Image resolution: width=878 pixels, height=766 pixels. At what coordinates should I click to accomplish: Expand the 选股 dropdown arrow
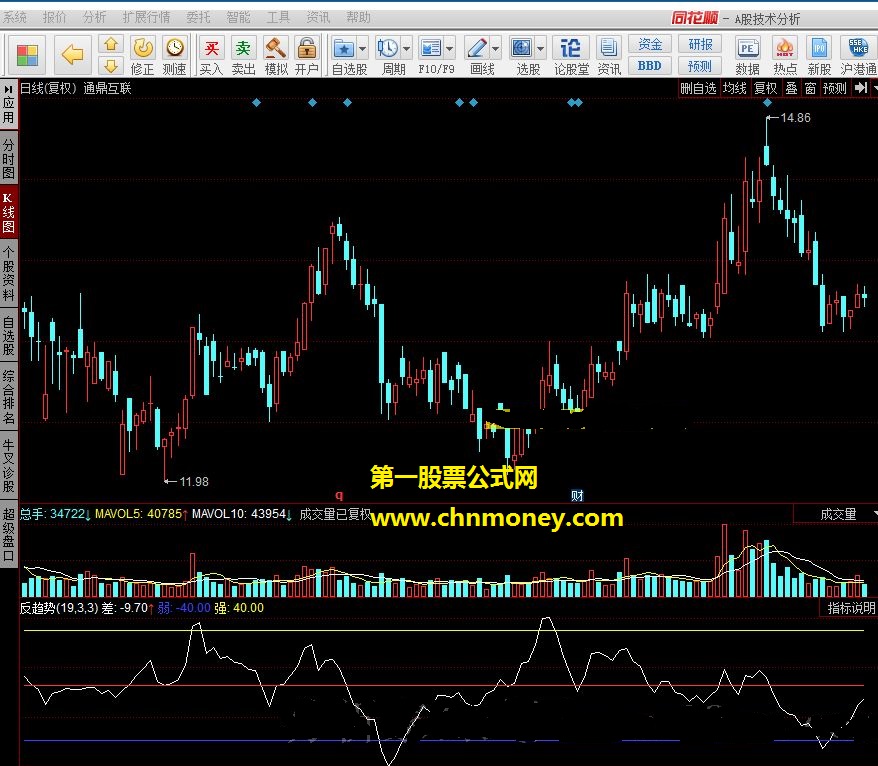[540, 49]
